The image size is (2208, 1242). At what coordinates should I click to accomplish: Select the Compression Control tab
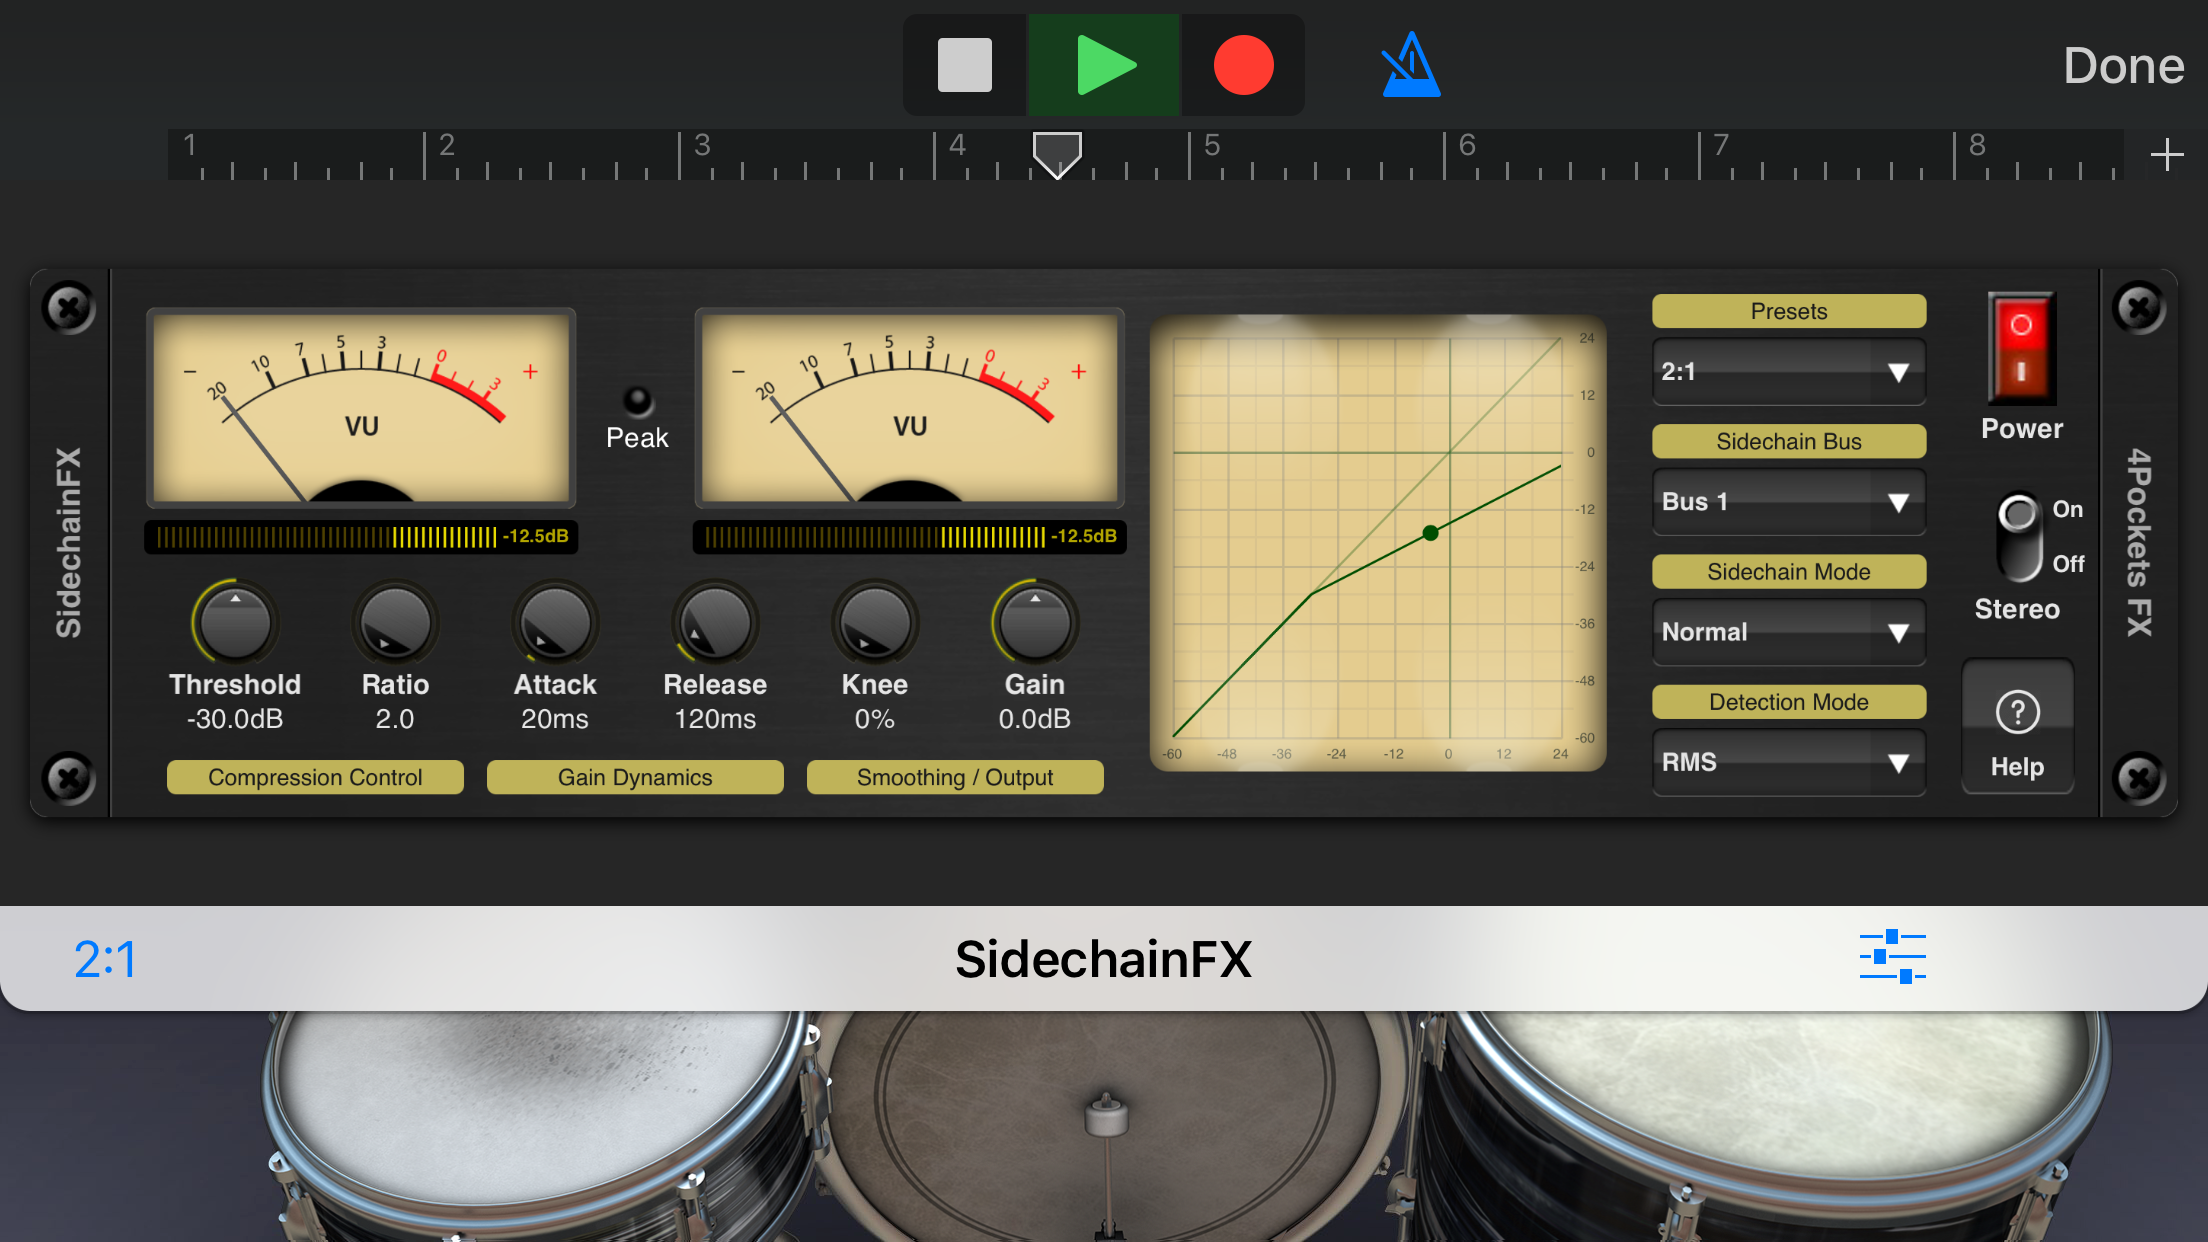click(315, 777)
